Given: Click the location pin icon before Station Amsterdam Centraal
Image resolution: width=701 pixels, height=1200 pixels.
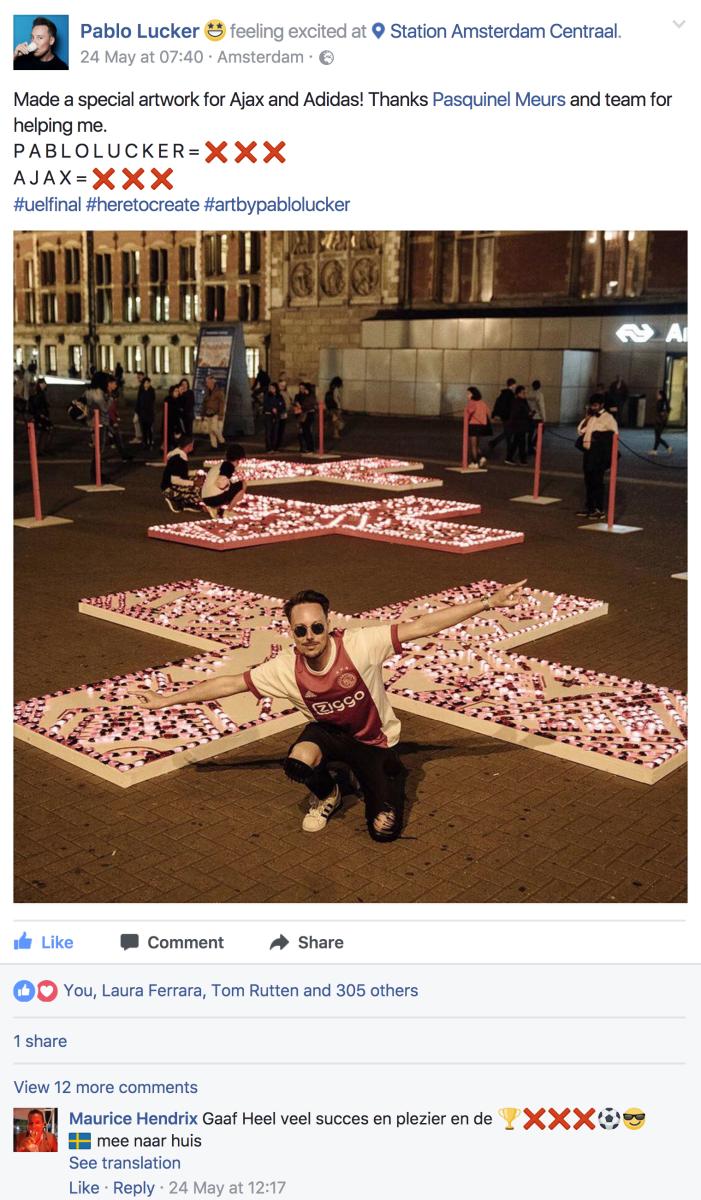Looking at the screenshot, I should (x=378, y=31).
